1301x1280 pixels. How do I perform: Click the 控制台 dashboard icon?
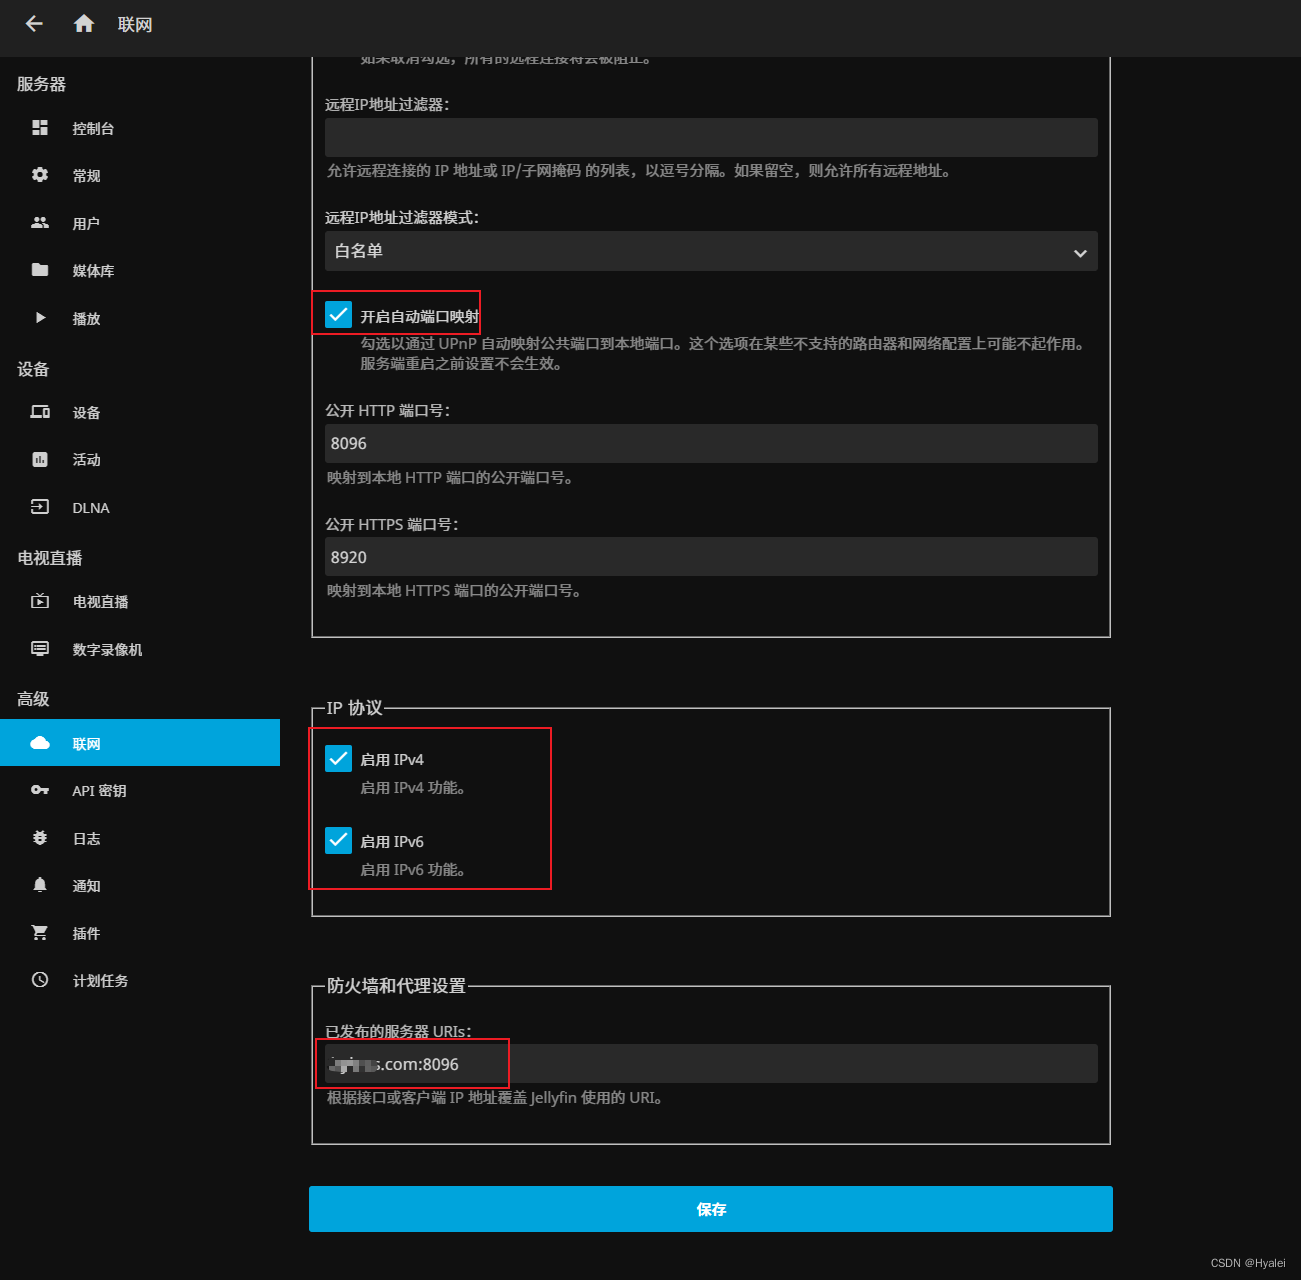(x=40, y=128)
